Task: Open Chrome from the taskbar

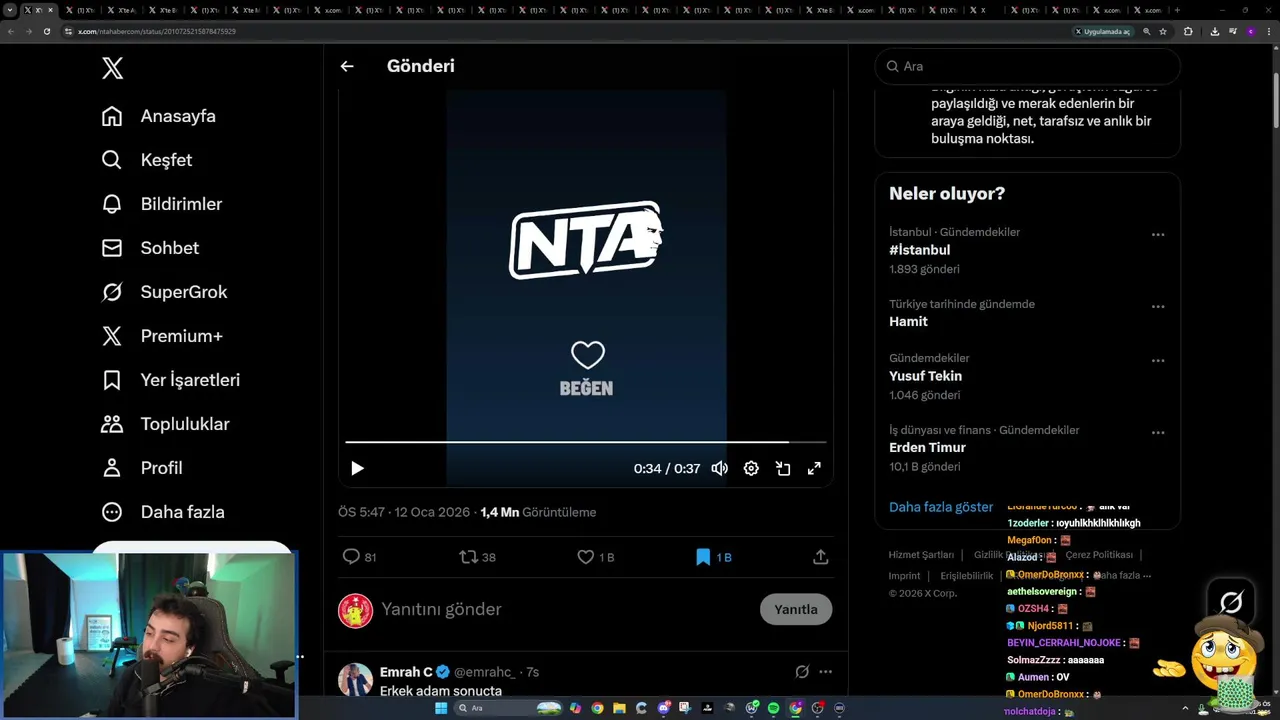Action: click(x=597, y=708)
